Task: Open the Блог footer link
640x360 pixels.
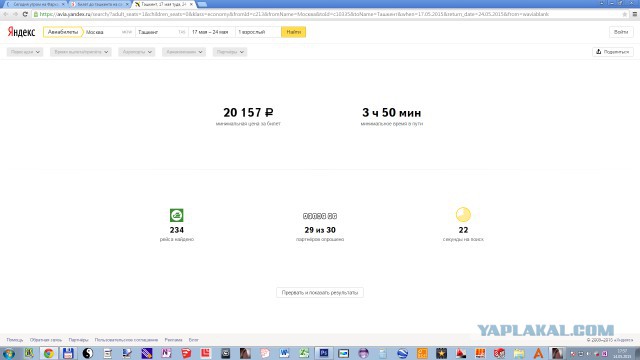Action: click(193, 340)
